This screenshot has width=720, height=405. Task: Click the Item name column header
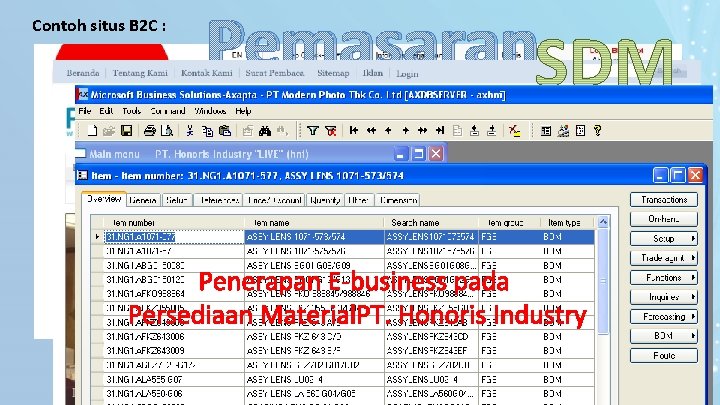pos(314,223)
